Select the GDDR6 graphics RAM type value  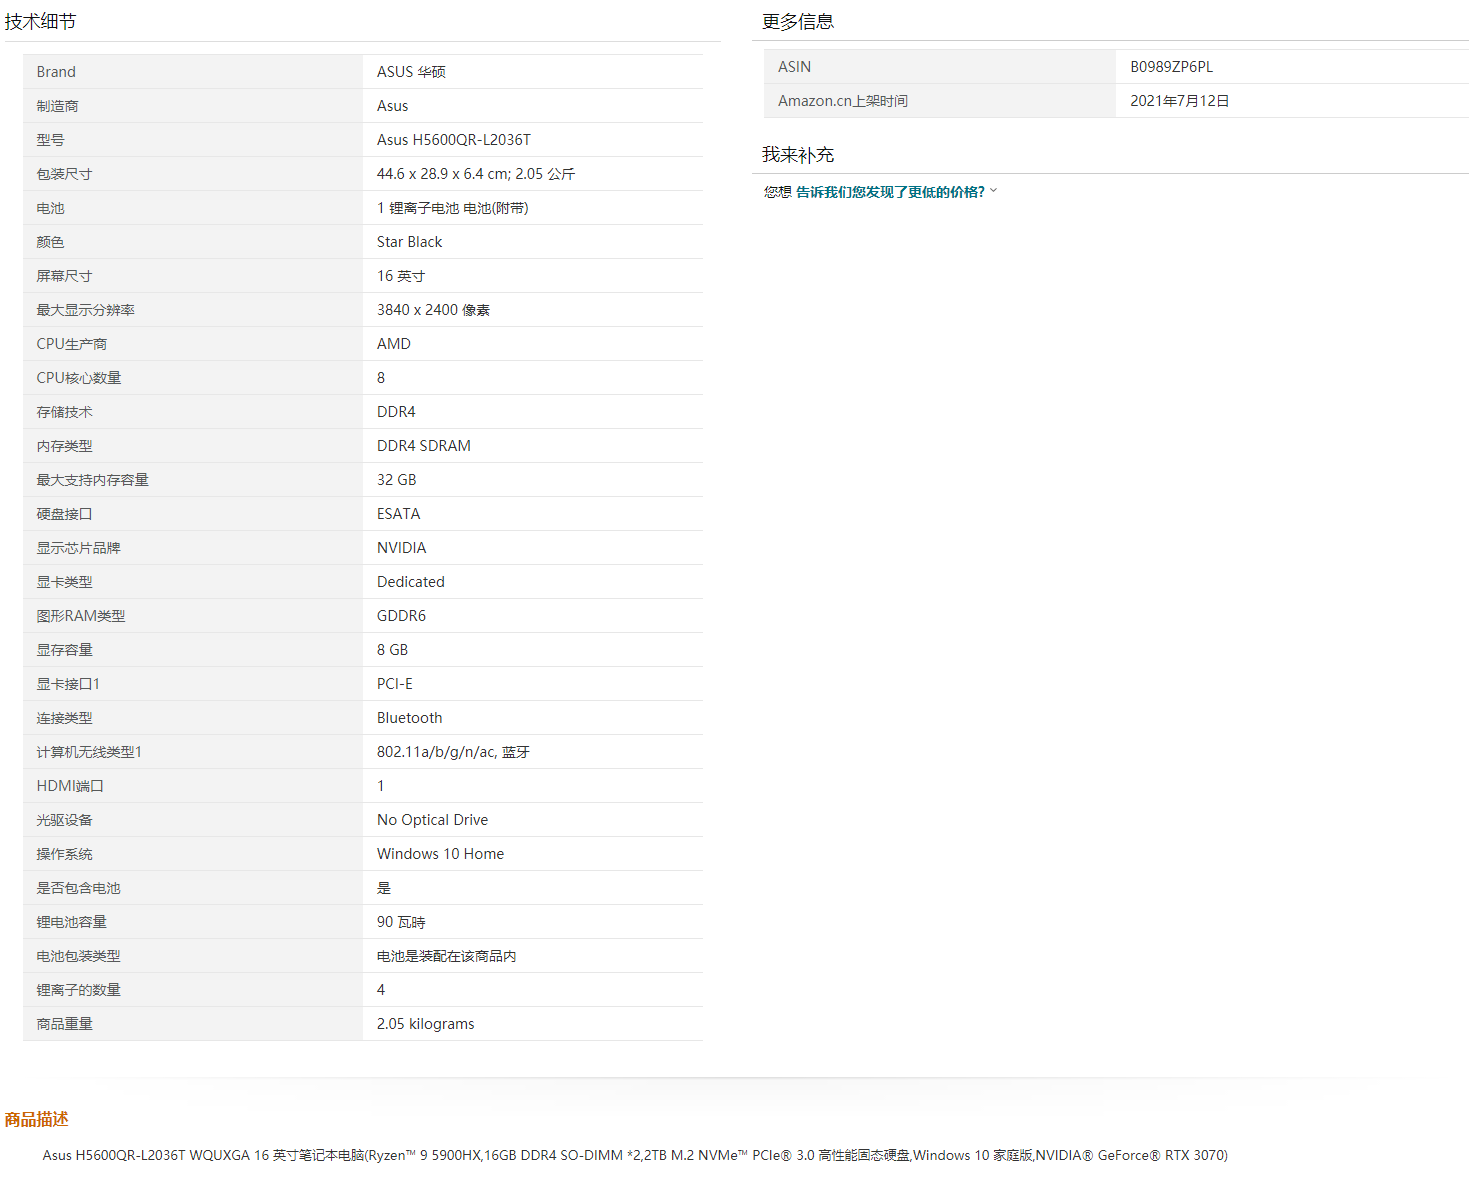coord(401,616)
